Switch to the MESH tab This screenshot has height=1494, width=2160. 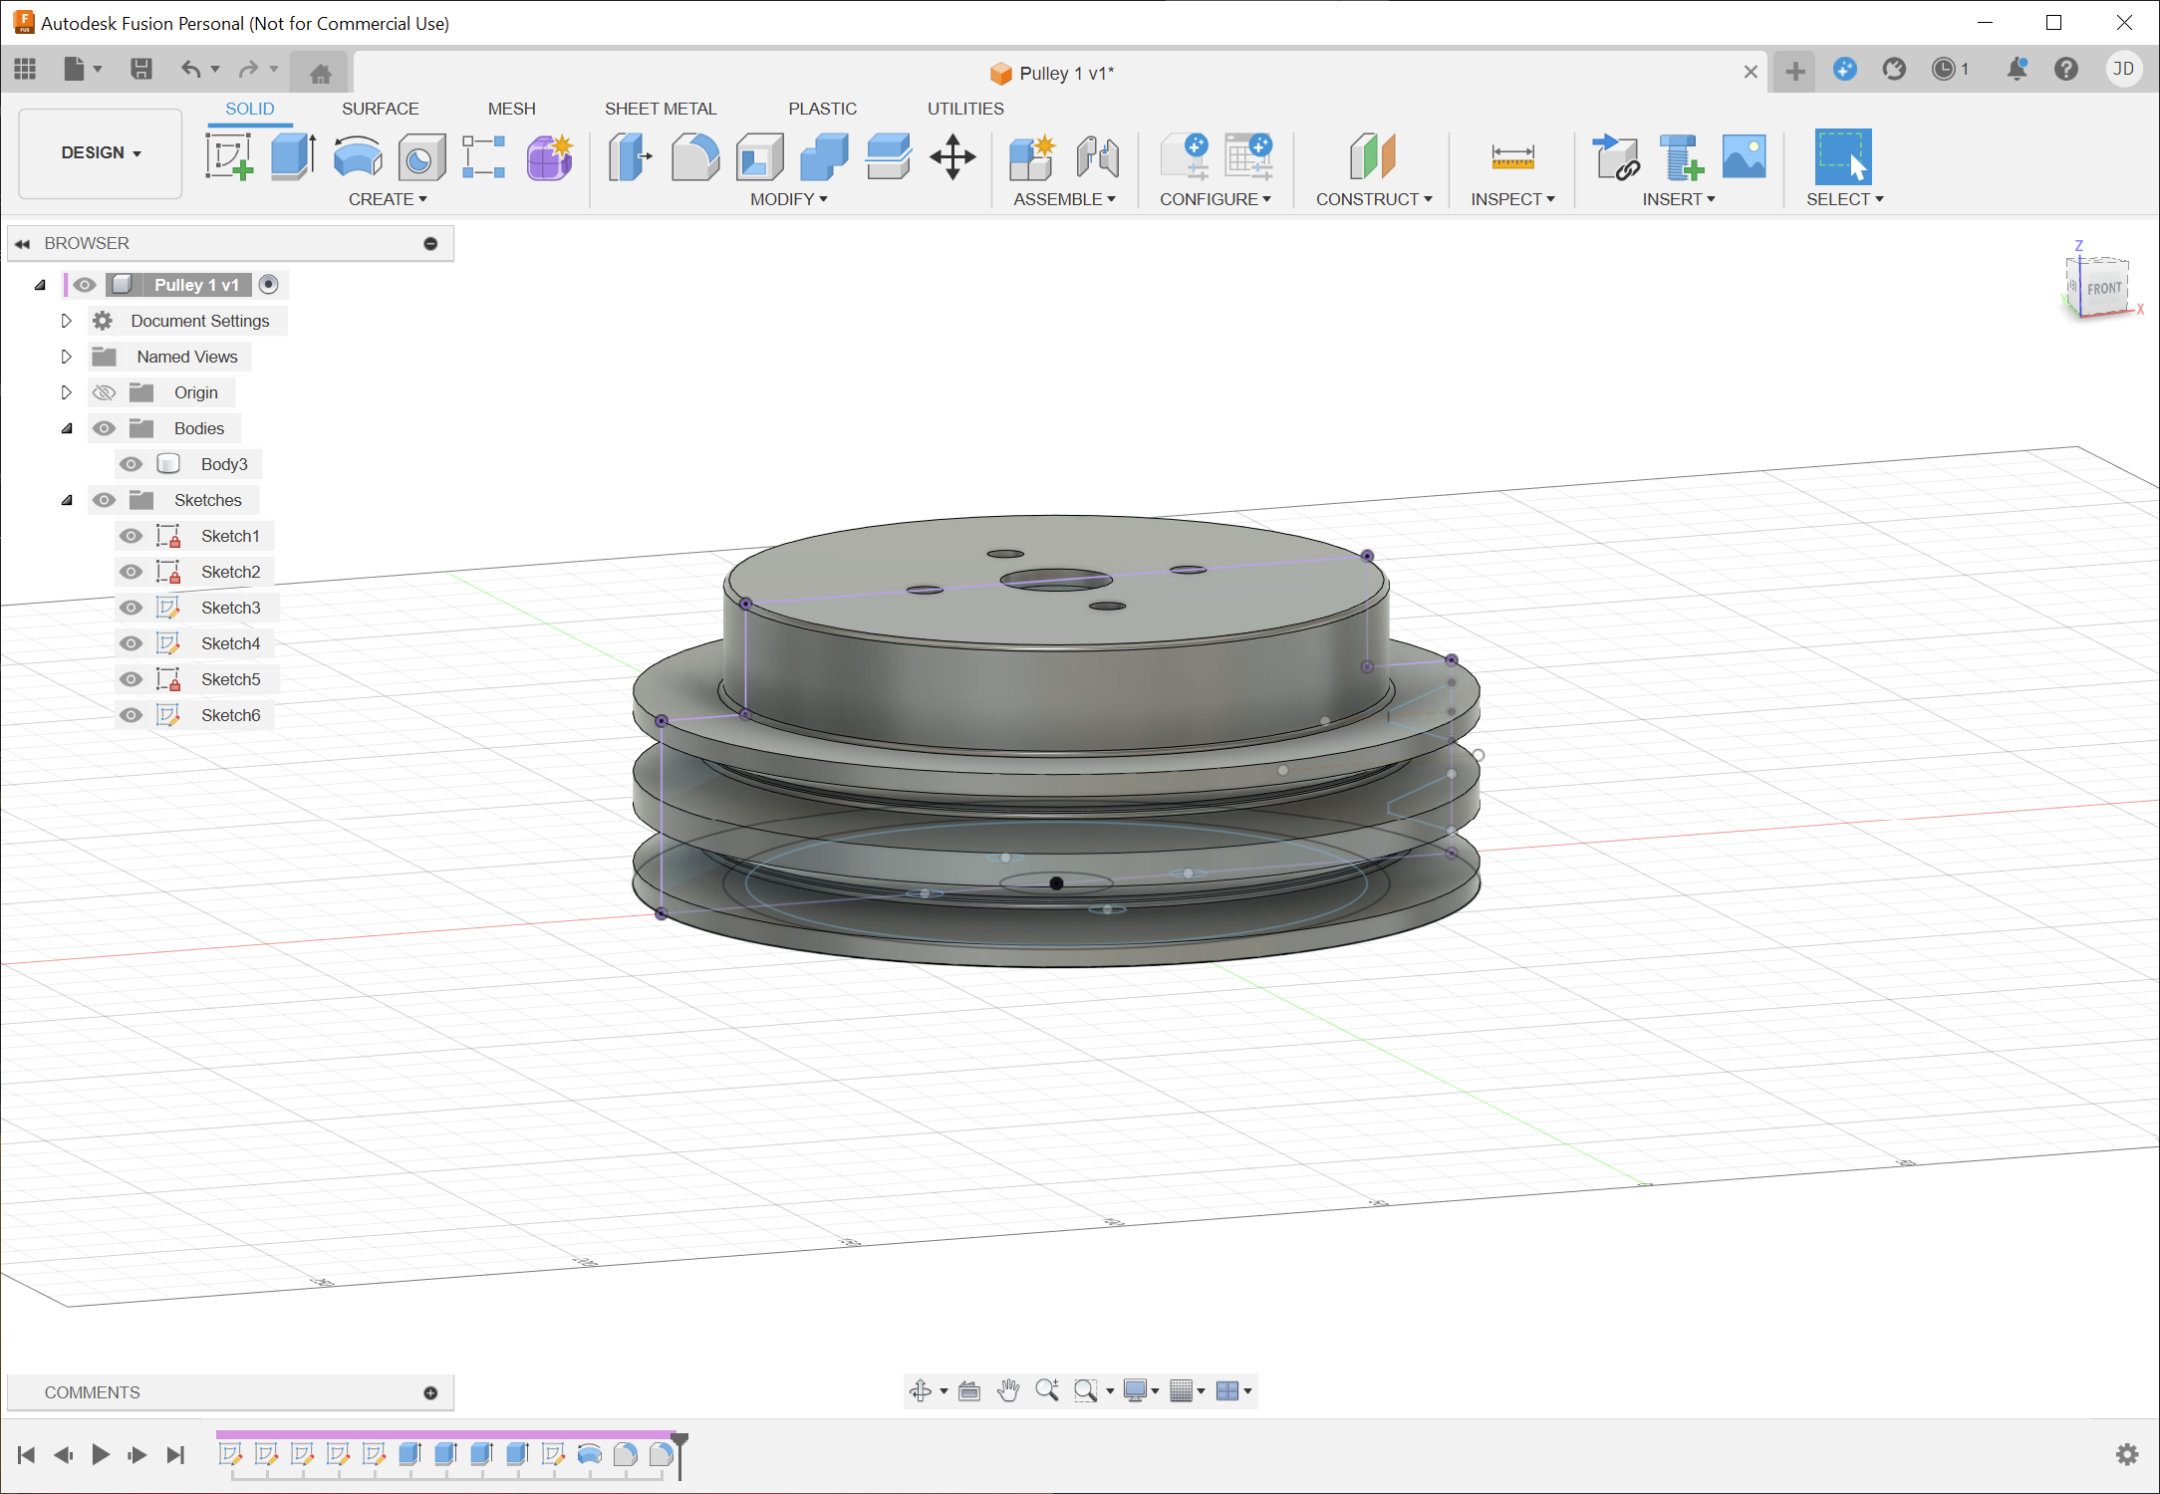511,108
